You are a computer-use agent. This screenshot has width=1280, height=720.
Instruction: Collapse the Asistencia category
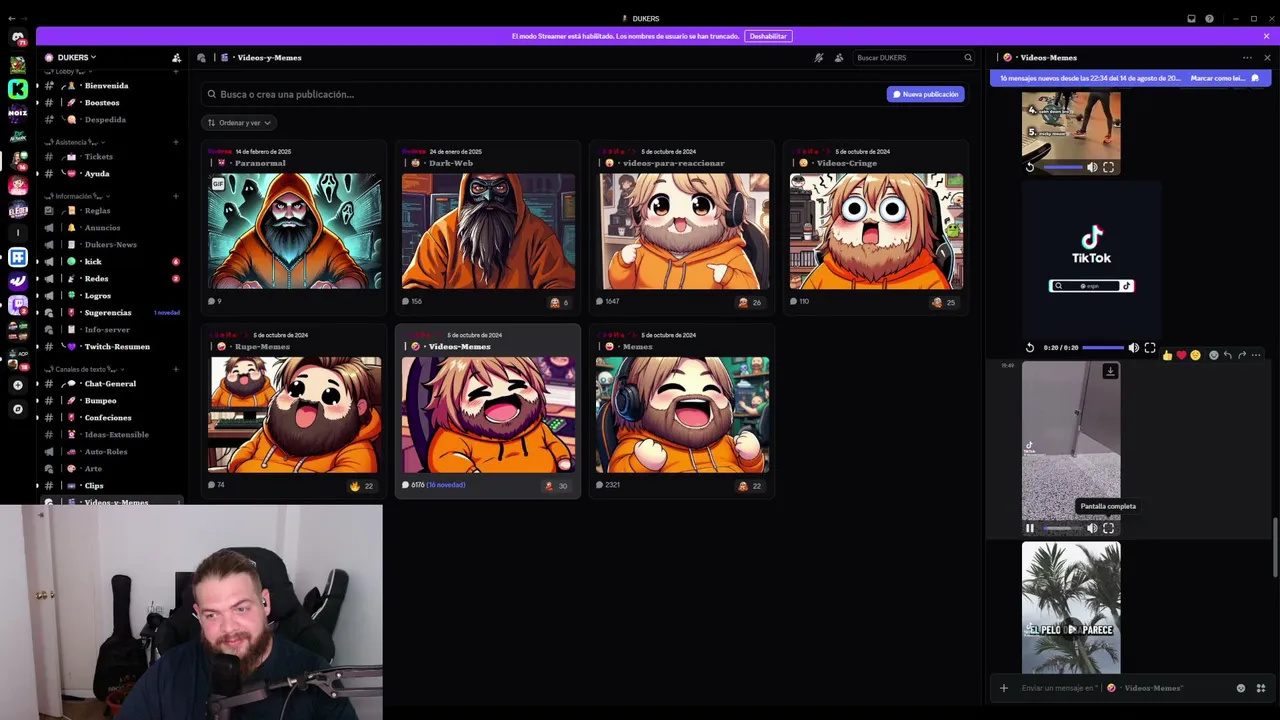74,142
